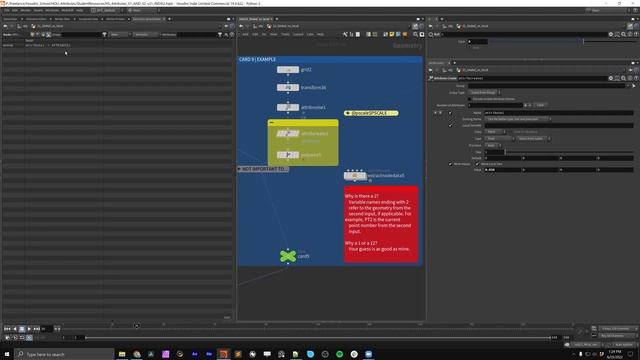Click the play forward button on timeline

pos(29,329)
